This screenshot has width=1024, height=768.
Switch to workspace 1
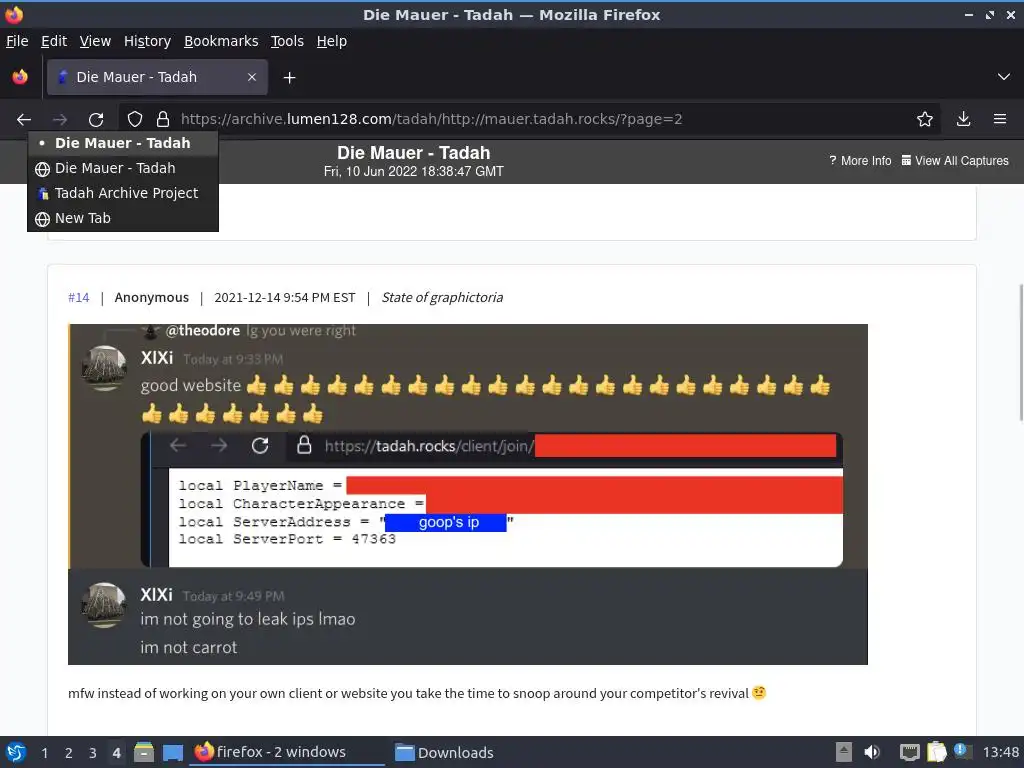[x=44, y=753]
